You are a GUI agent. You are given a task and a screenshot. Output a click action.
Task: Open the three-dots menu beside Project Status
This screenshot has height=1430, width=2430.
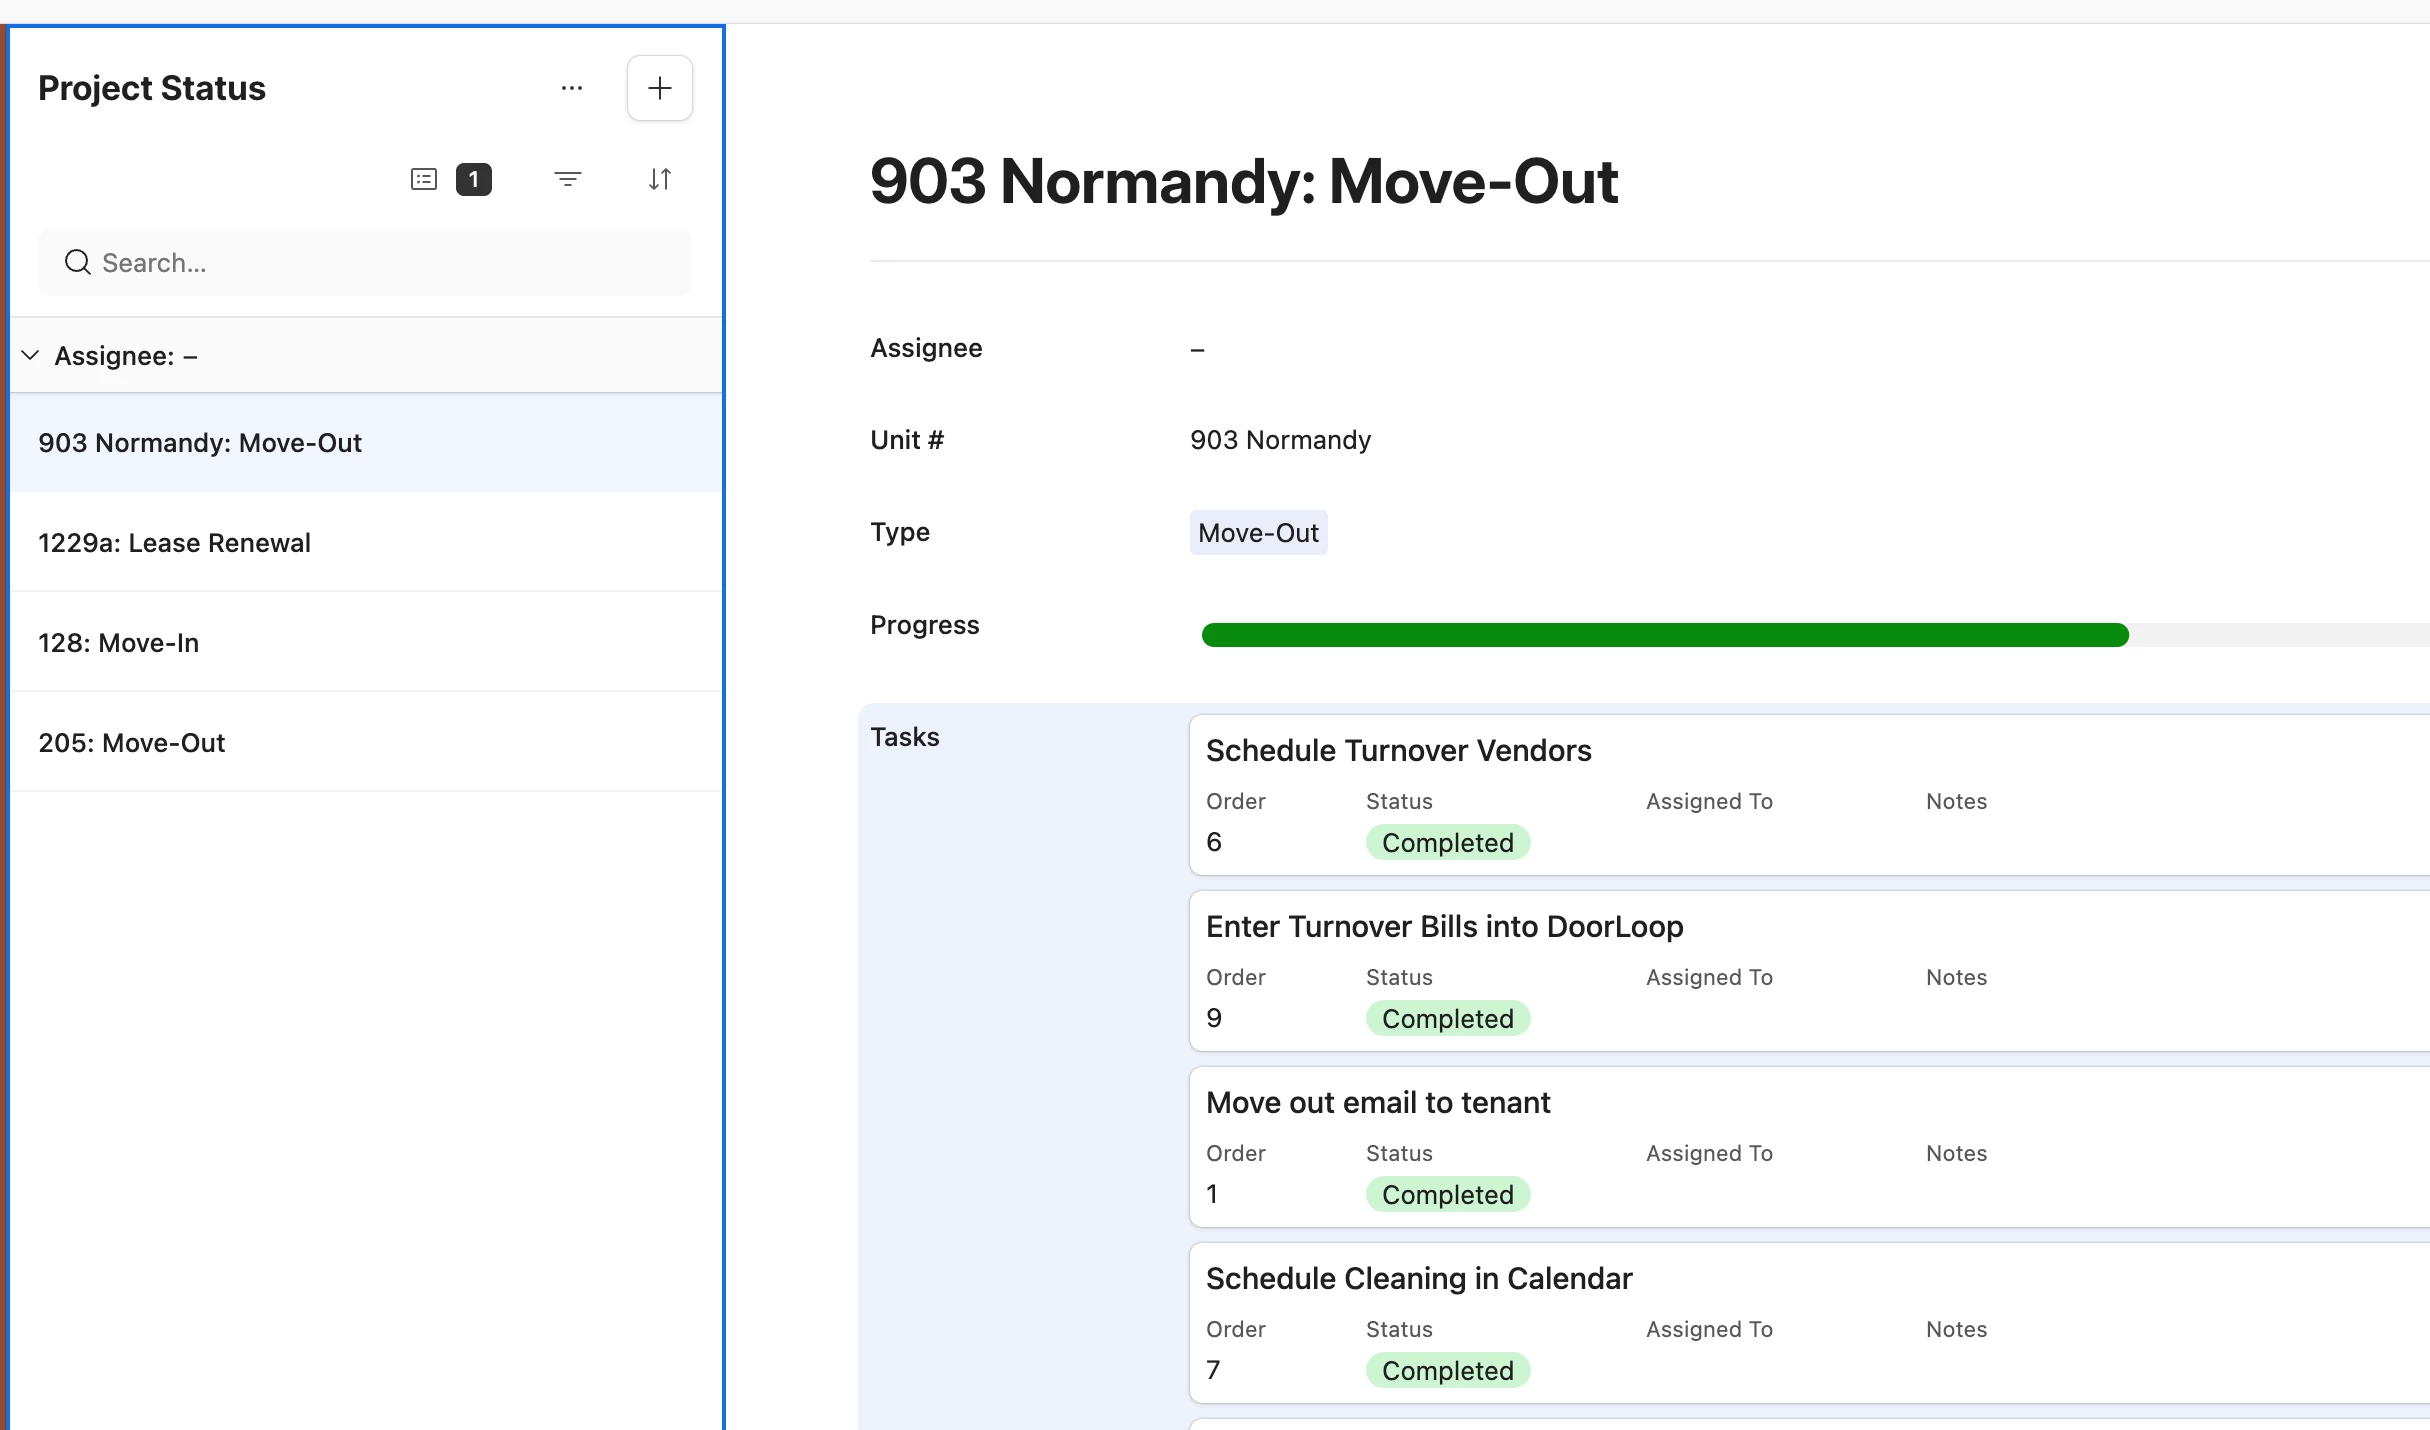tap(572, 88)
